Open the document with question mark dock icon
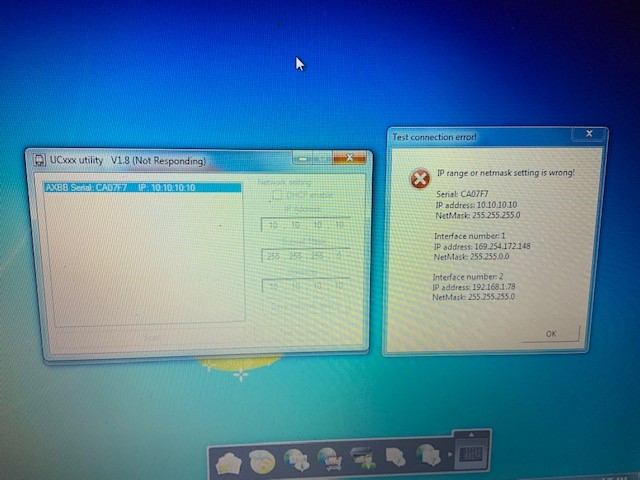640x480 pixels. 396,460
